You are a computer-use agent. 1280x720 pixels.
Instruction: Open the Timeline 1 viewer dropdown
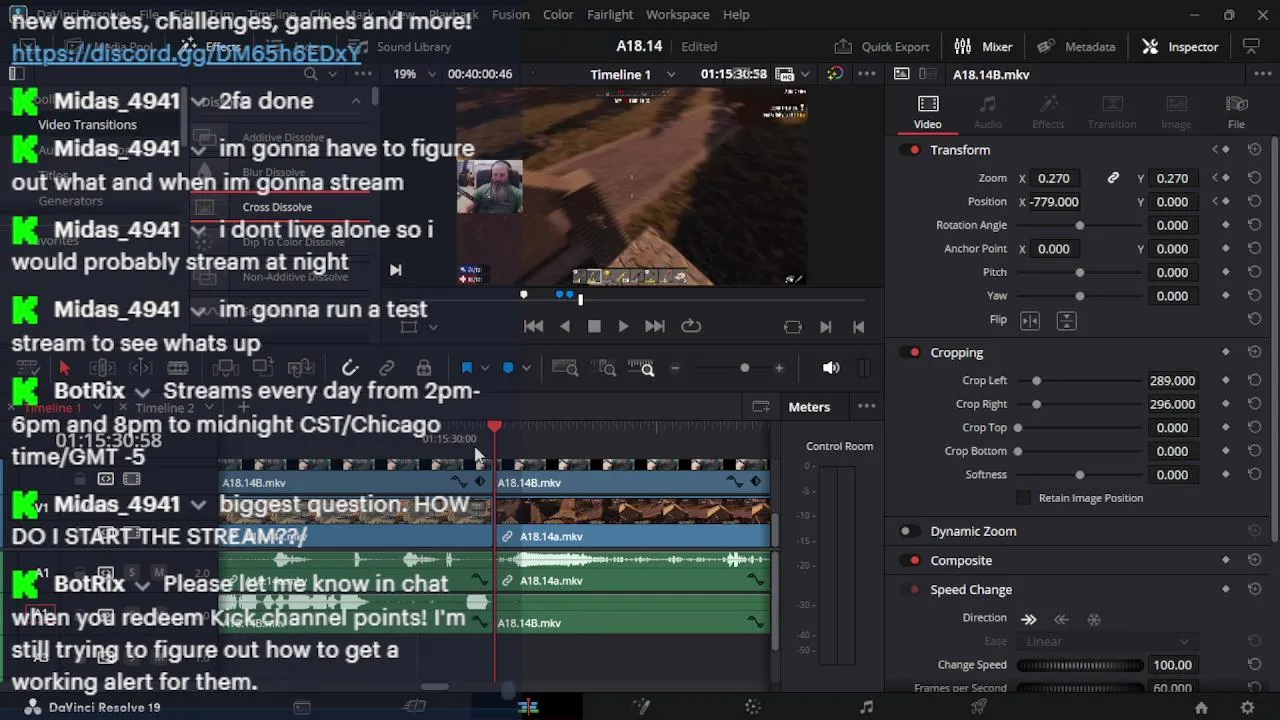(671, 74)
